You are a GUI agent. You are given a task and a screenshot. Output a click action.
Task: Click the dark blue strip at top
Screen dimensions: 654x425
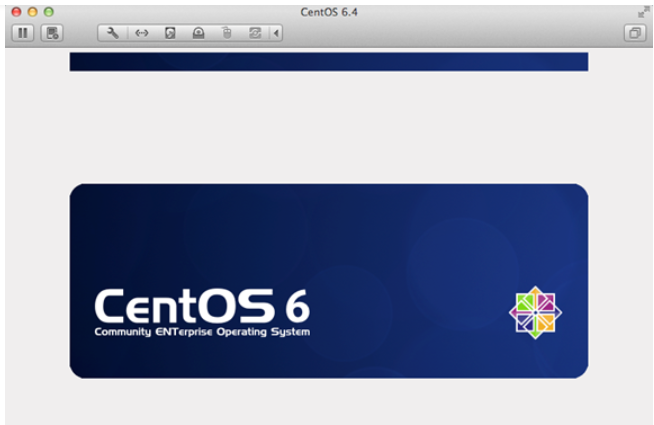click(x=328, y=62)
